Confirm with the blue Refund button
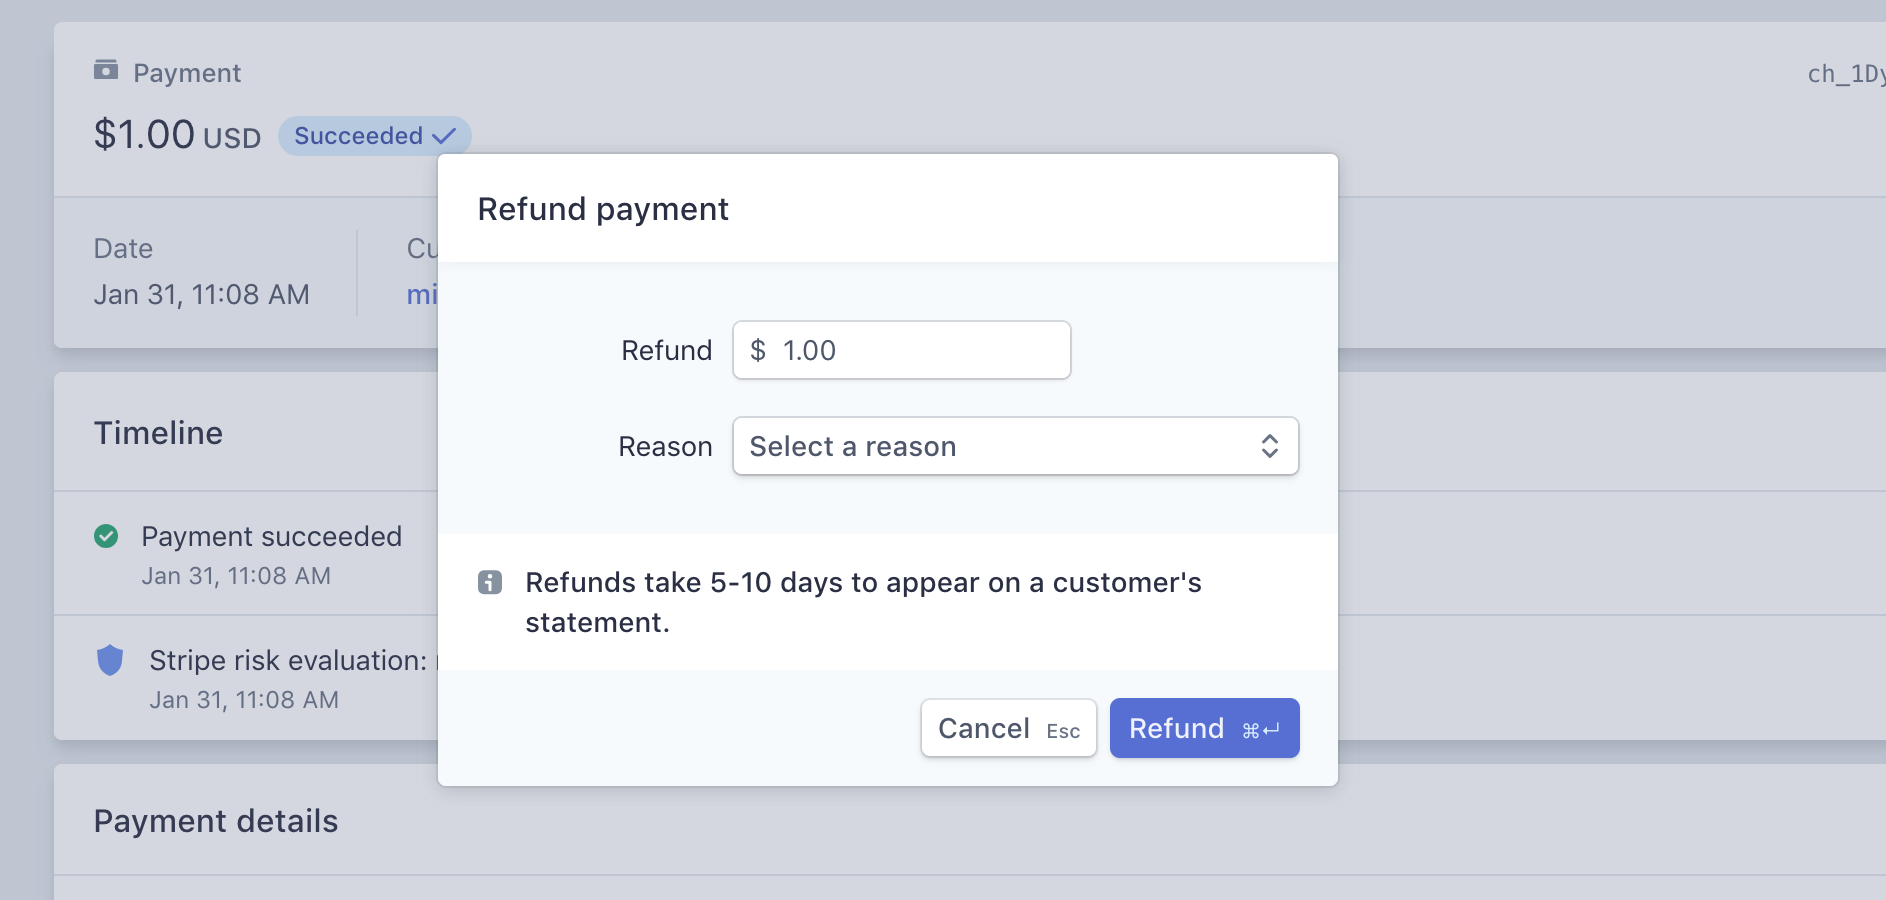1886x900 pixels. [1204, 728]
